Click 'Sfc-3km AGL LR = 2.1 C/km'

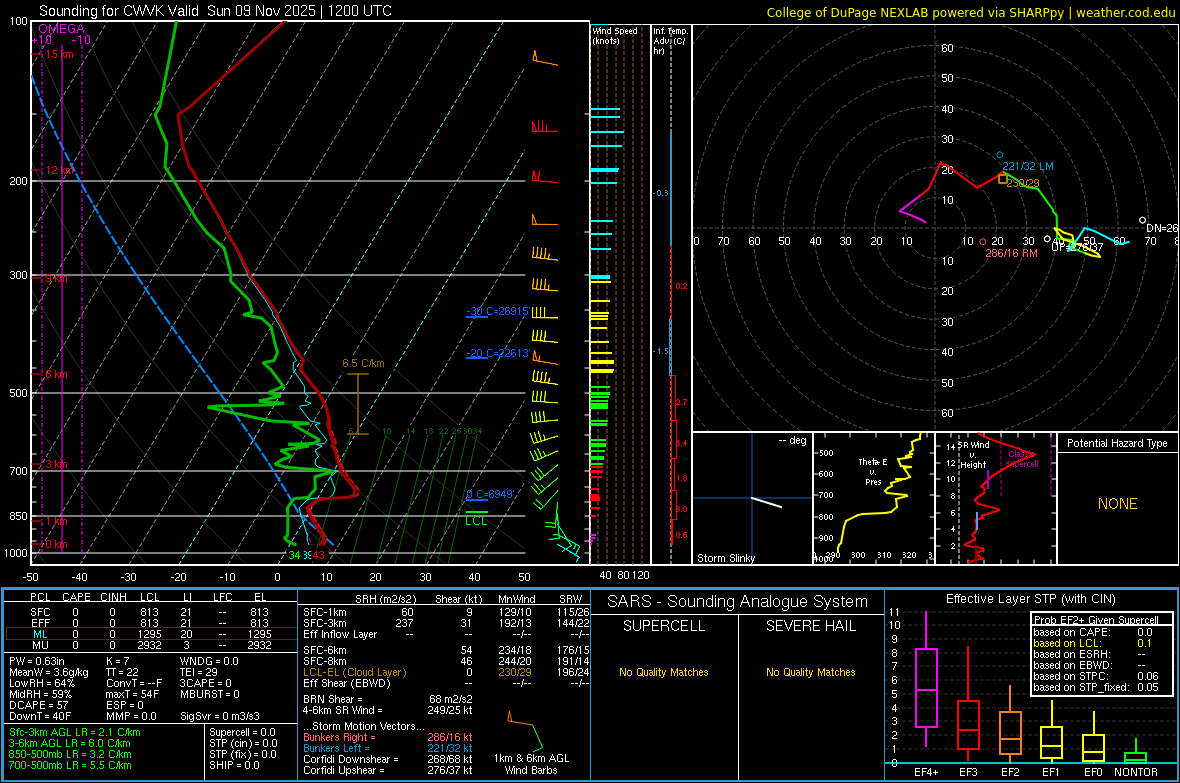[75, 732]
